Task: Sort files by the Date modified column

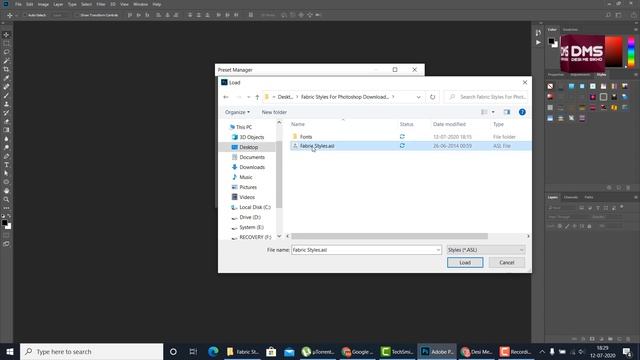Action: [449, 124]
